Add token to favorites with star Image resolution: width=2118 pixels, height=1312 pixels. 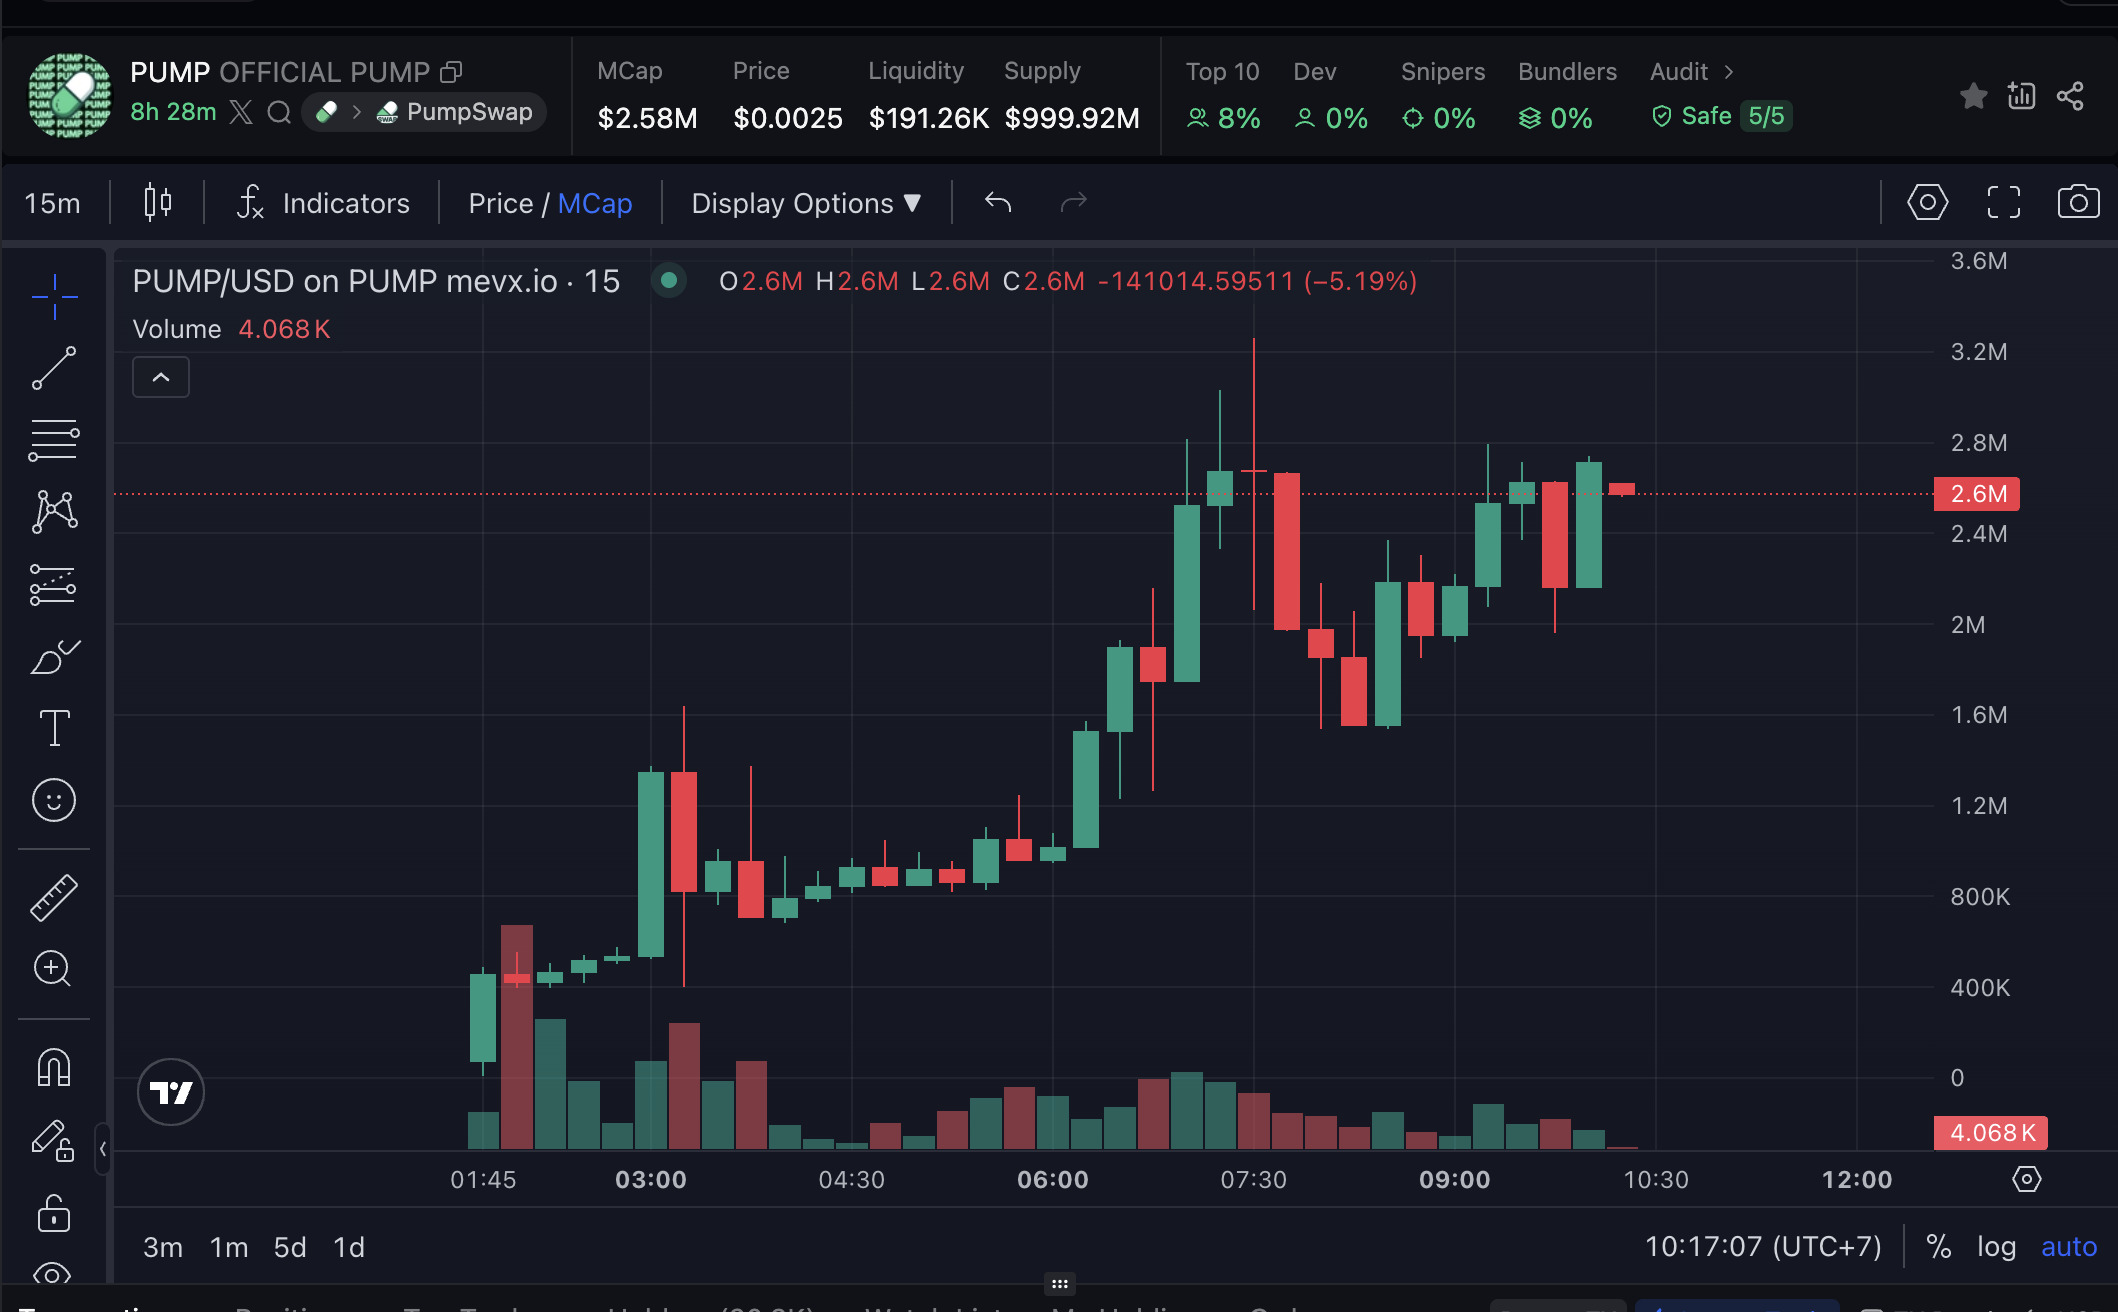click(x=1973, y=96)
